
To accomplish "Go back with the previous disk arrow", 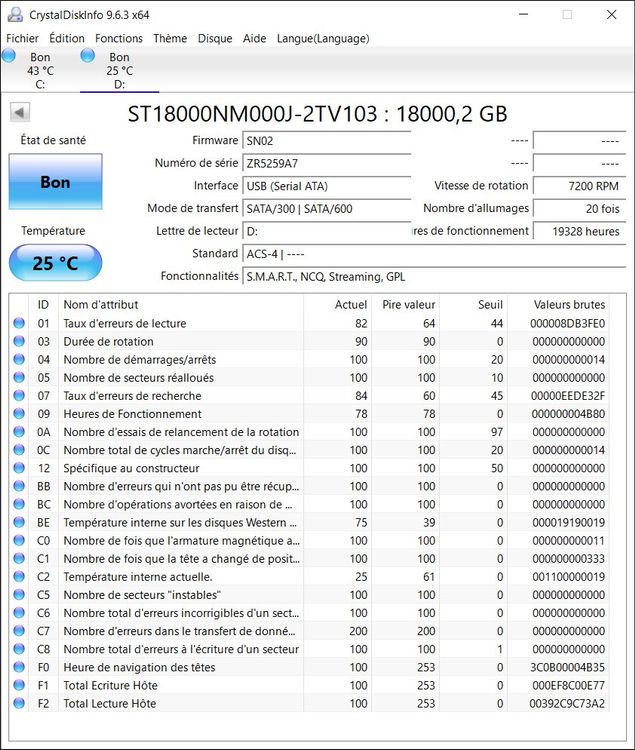I will [x=20, y=113].
